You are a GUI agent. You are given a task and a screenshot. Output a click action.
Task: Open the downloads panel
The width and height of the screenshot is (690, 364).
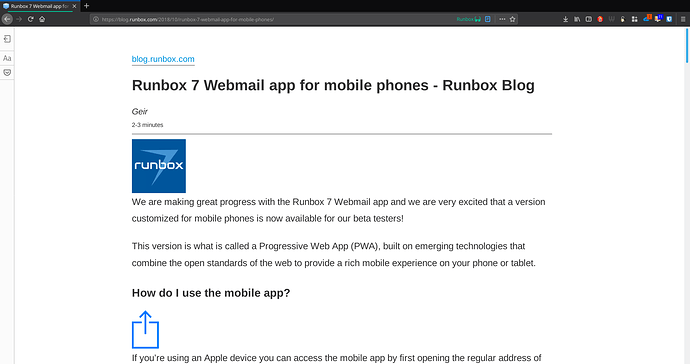[x=565, y=19]
